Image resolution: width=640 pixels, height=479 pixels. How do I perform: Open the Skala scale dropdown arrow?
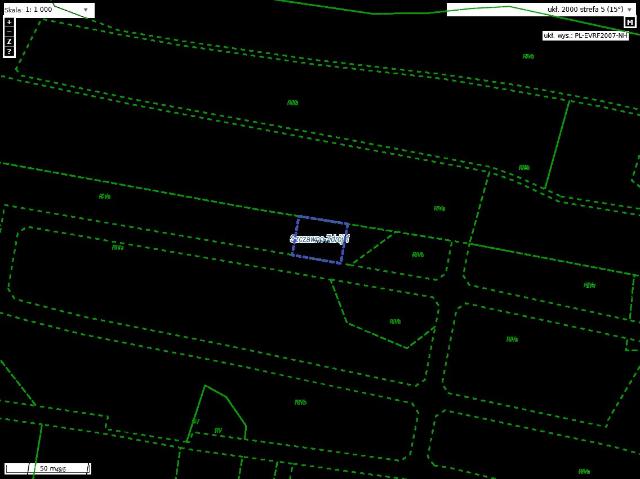[x=86, y=10]
